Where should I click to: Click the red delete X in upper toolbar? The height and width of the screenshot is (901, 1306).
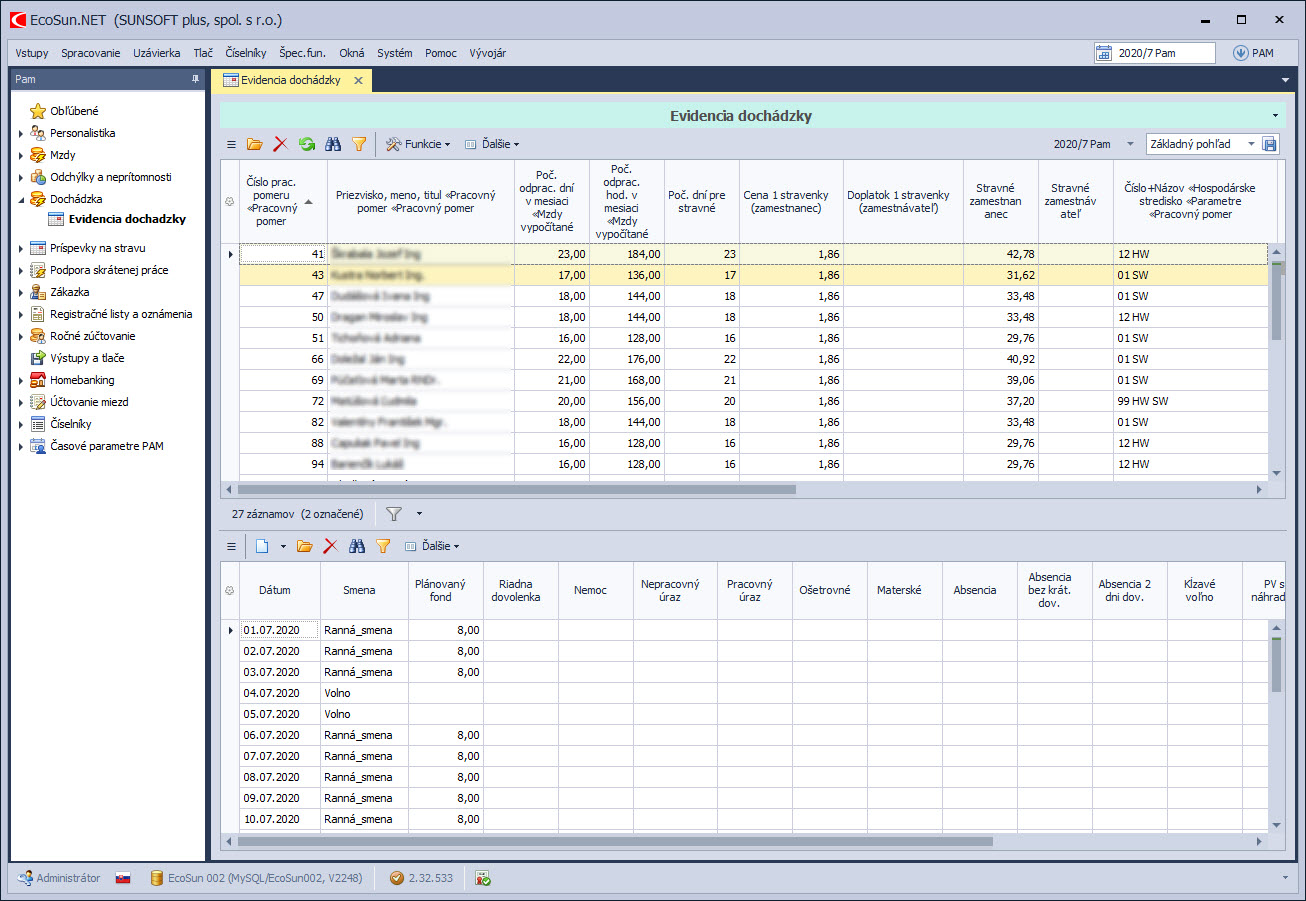280,144
